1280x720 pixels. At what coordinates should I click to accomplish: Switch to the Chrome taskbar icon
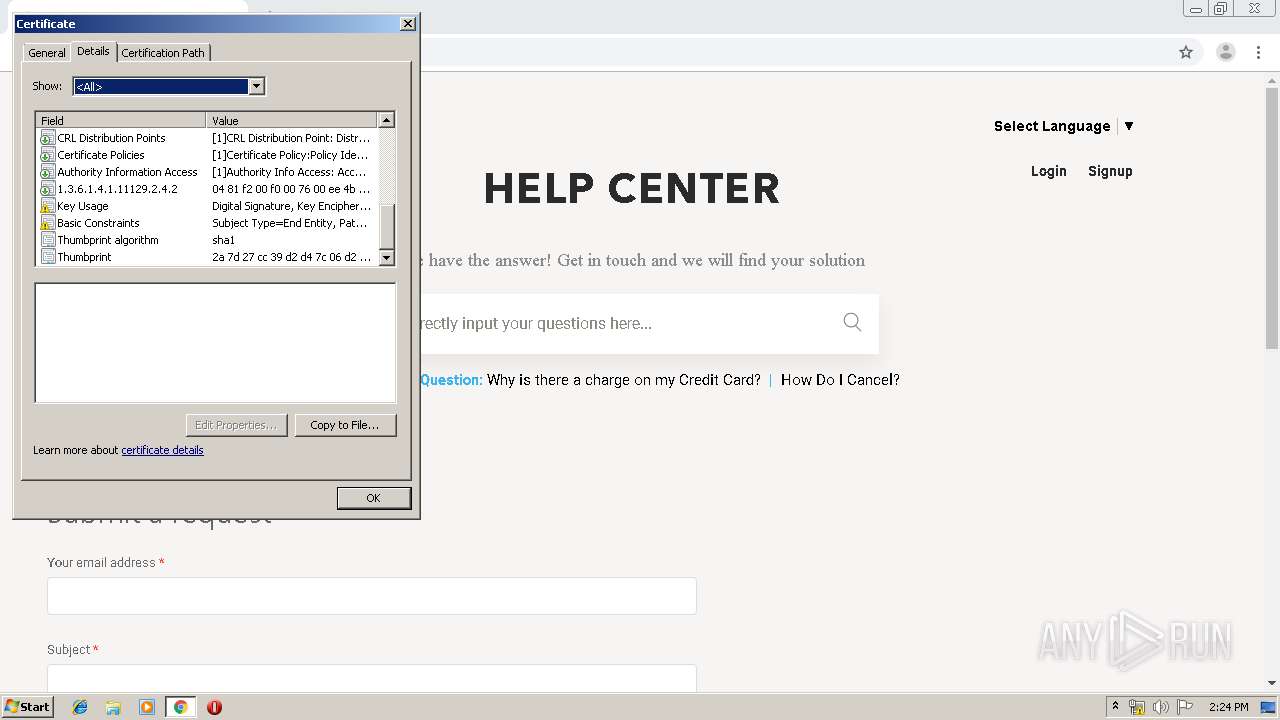(x=181, y=707)
